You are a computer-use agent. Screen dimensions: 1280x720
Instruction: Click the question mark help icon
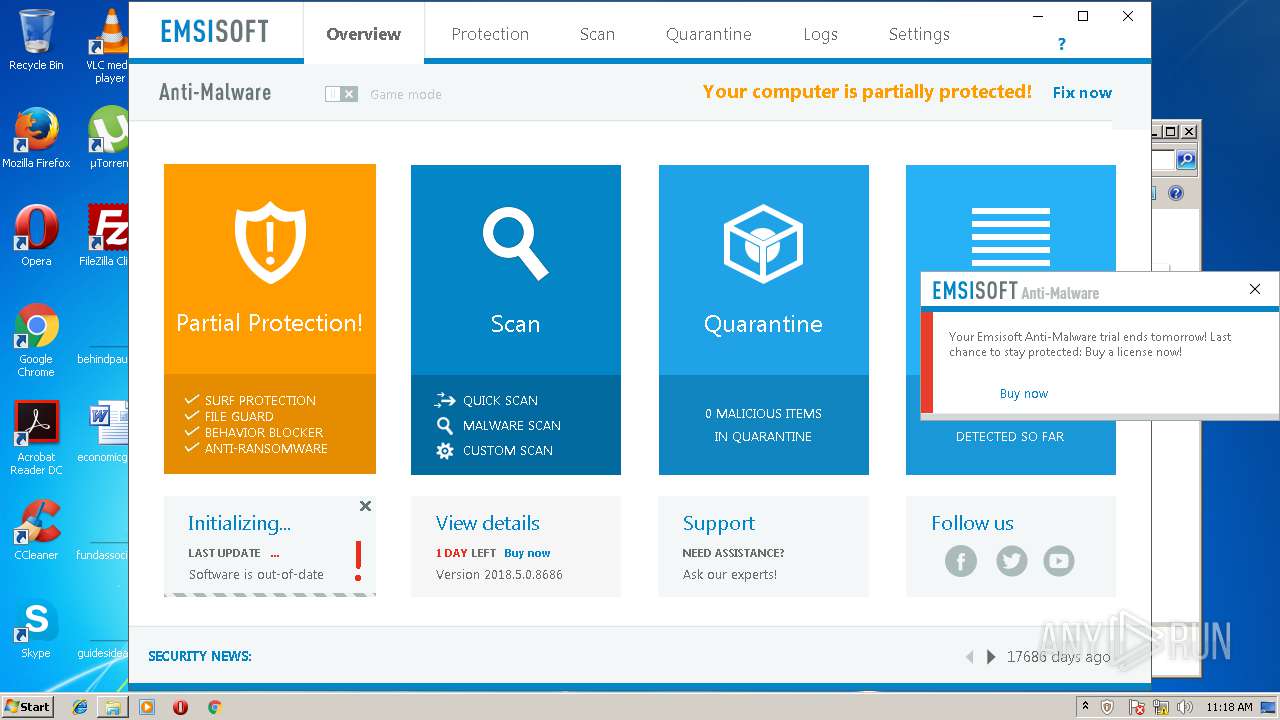coord(1062,44)
